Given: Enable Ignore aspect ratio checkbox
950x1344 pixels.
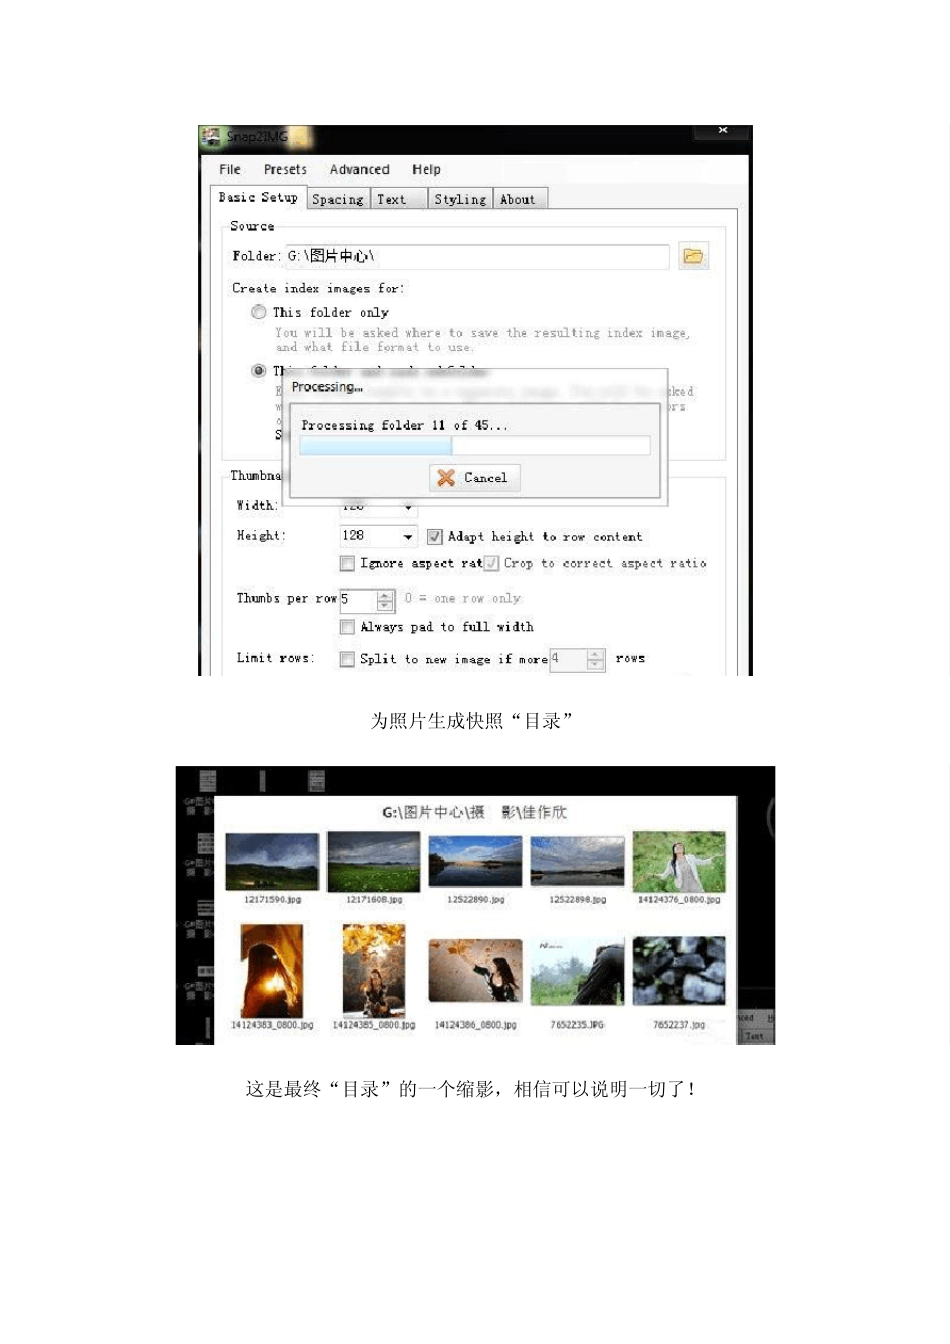Looking at the screenshot, I should coord(347,564).
